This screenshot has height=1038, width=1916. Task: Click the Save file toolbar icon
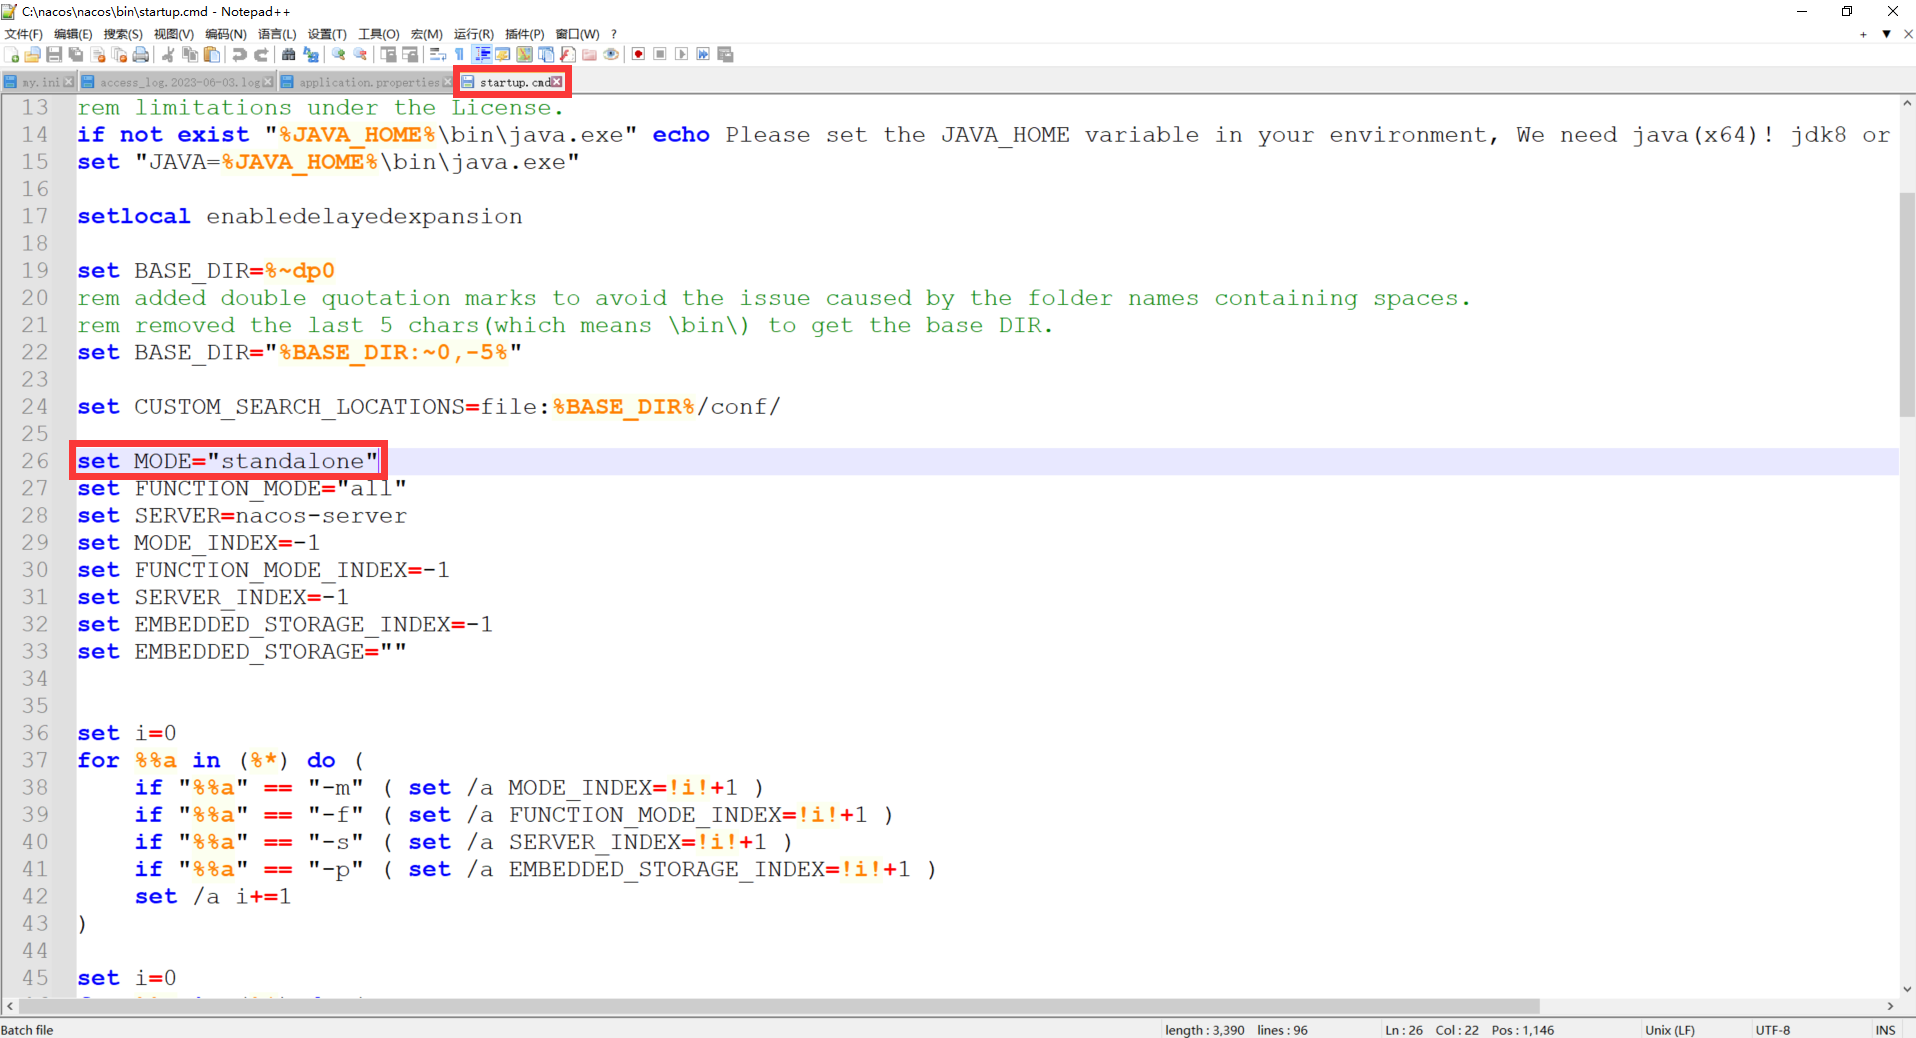coord(54,55)
